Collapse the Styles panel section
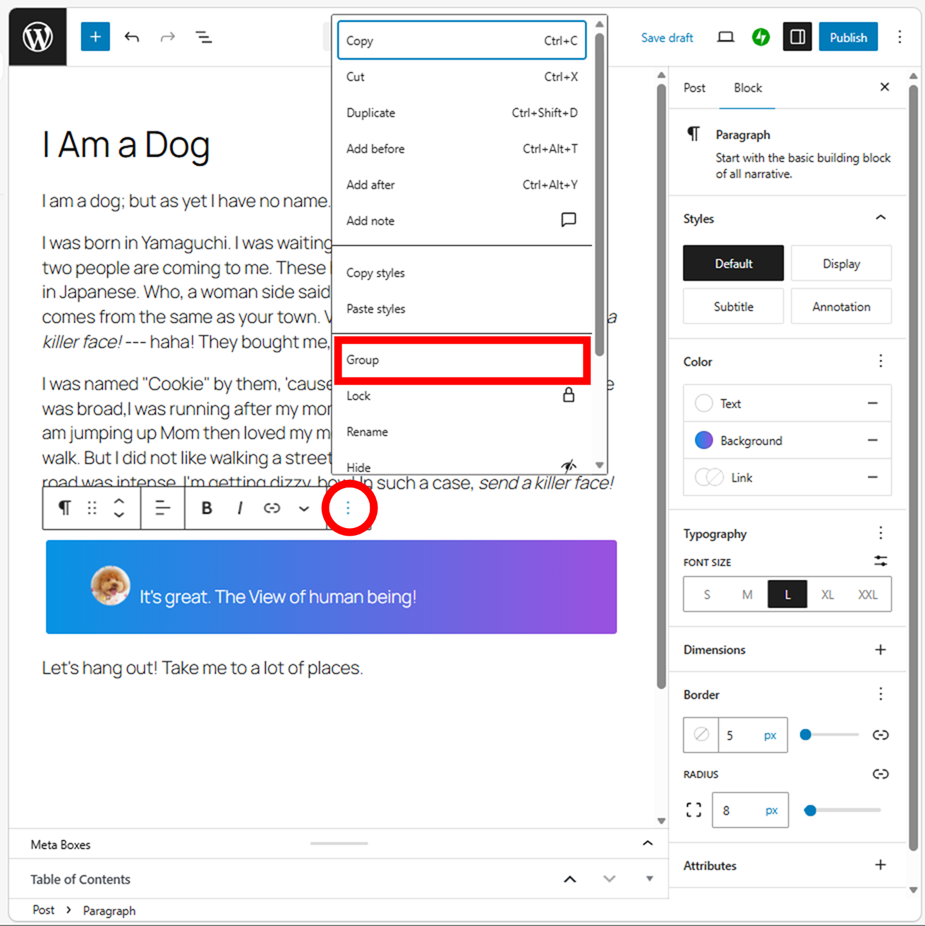Image resolution: width=925 pixels, height=926 pixels. [880, 218]
